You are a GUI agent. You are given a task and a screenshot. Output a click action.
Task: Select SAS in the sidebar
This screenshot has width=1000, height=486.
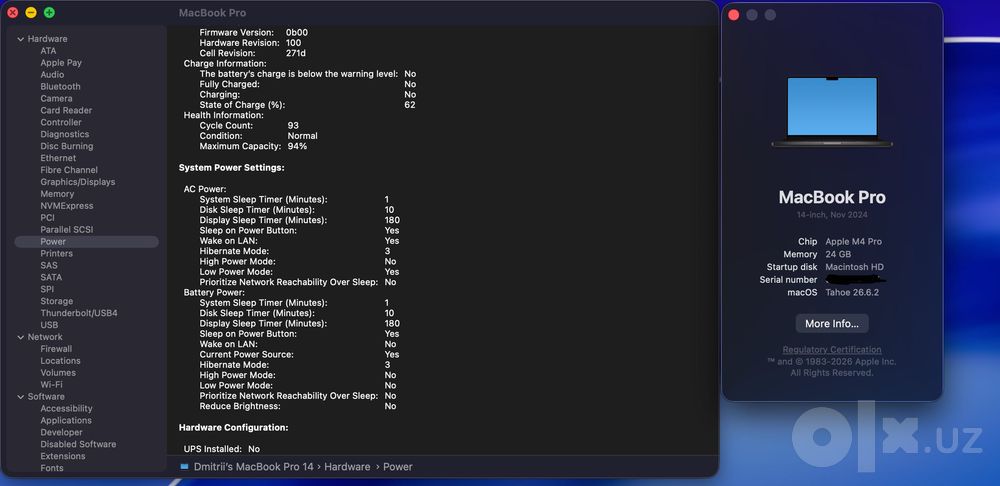pyautogui.click(x=49, y=265)
